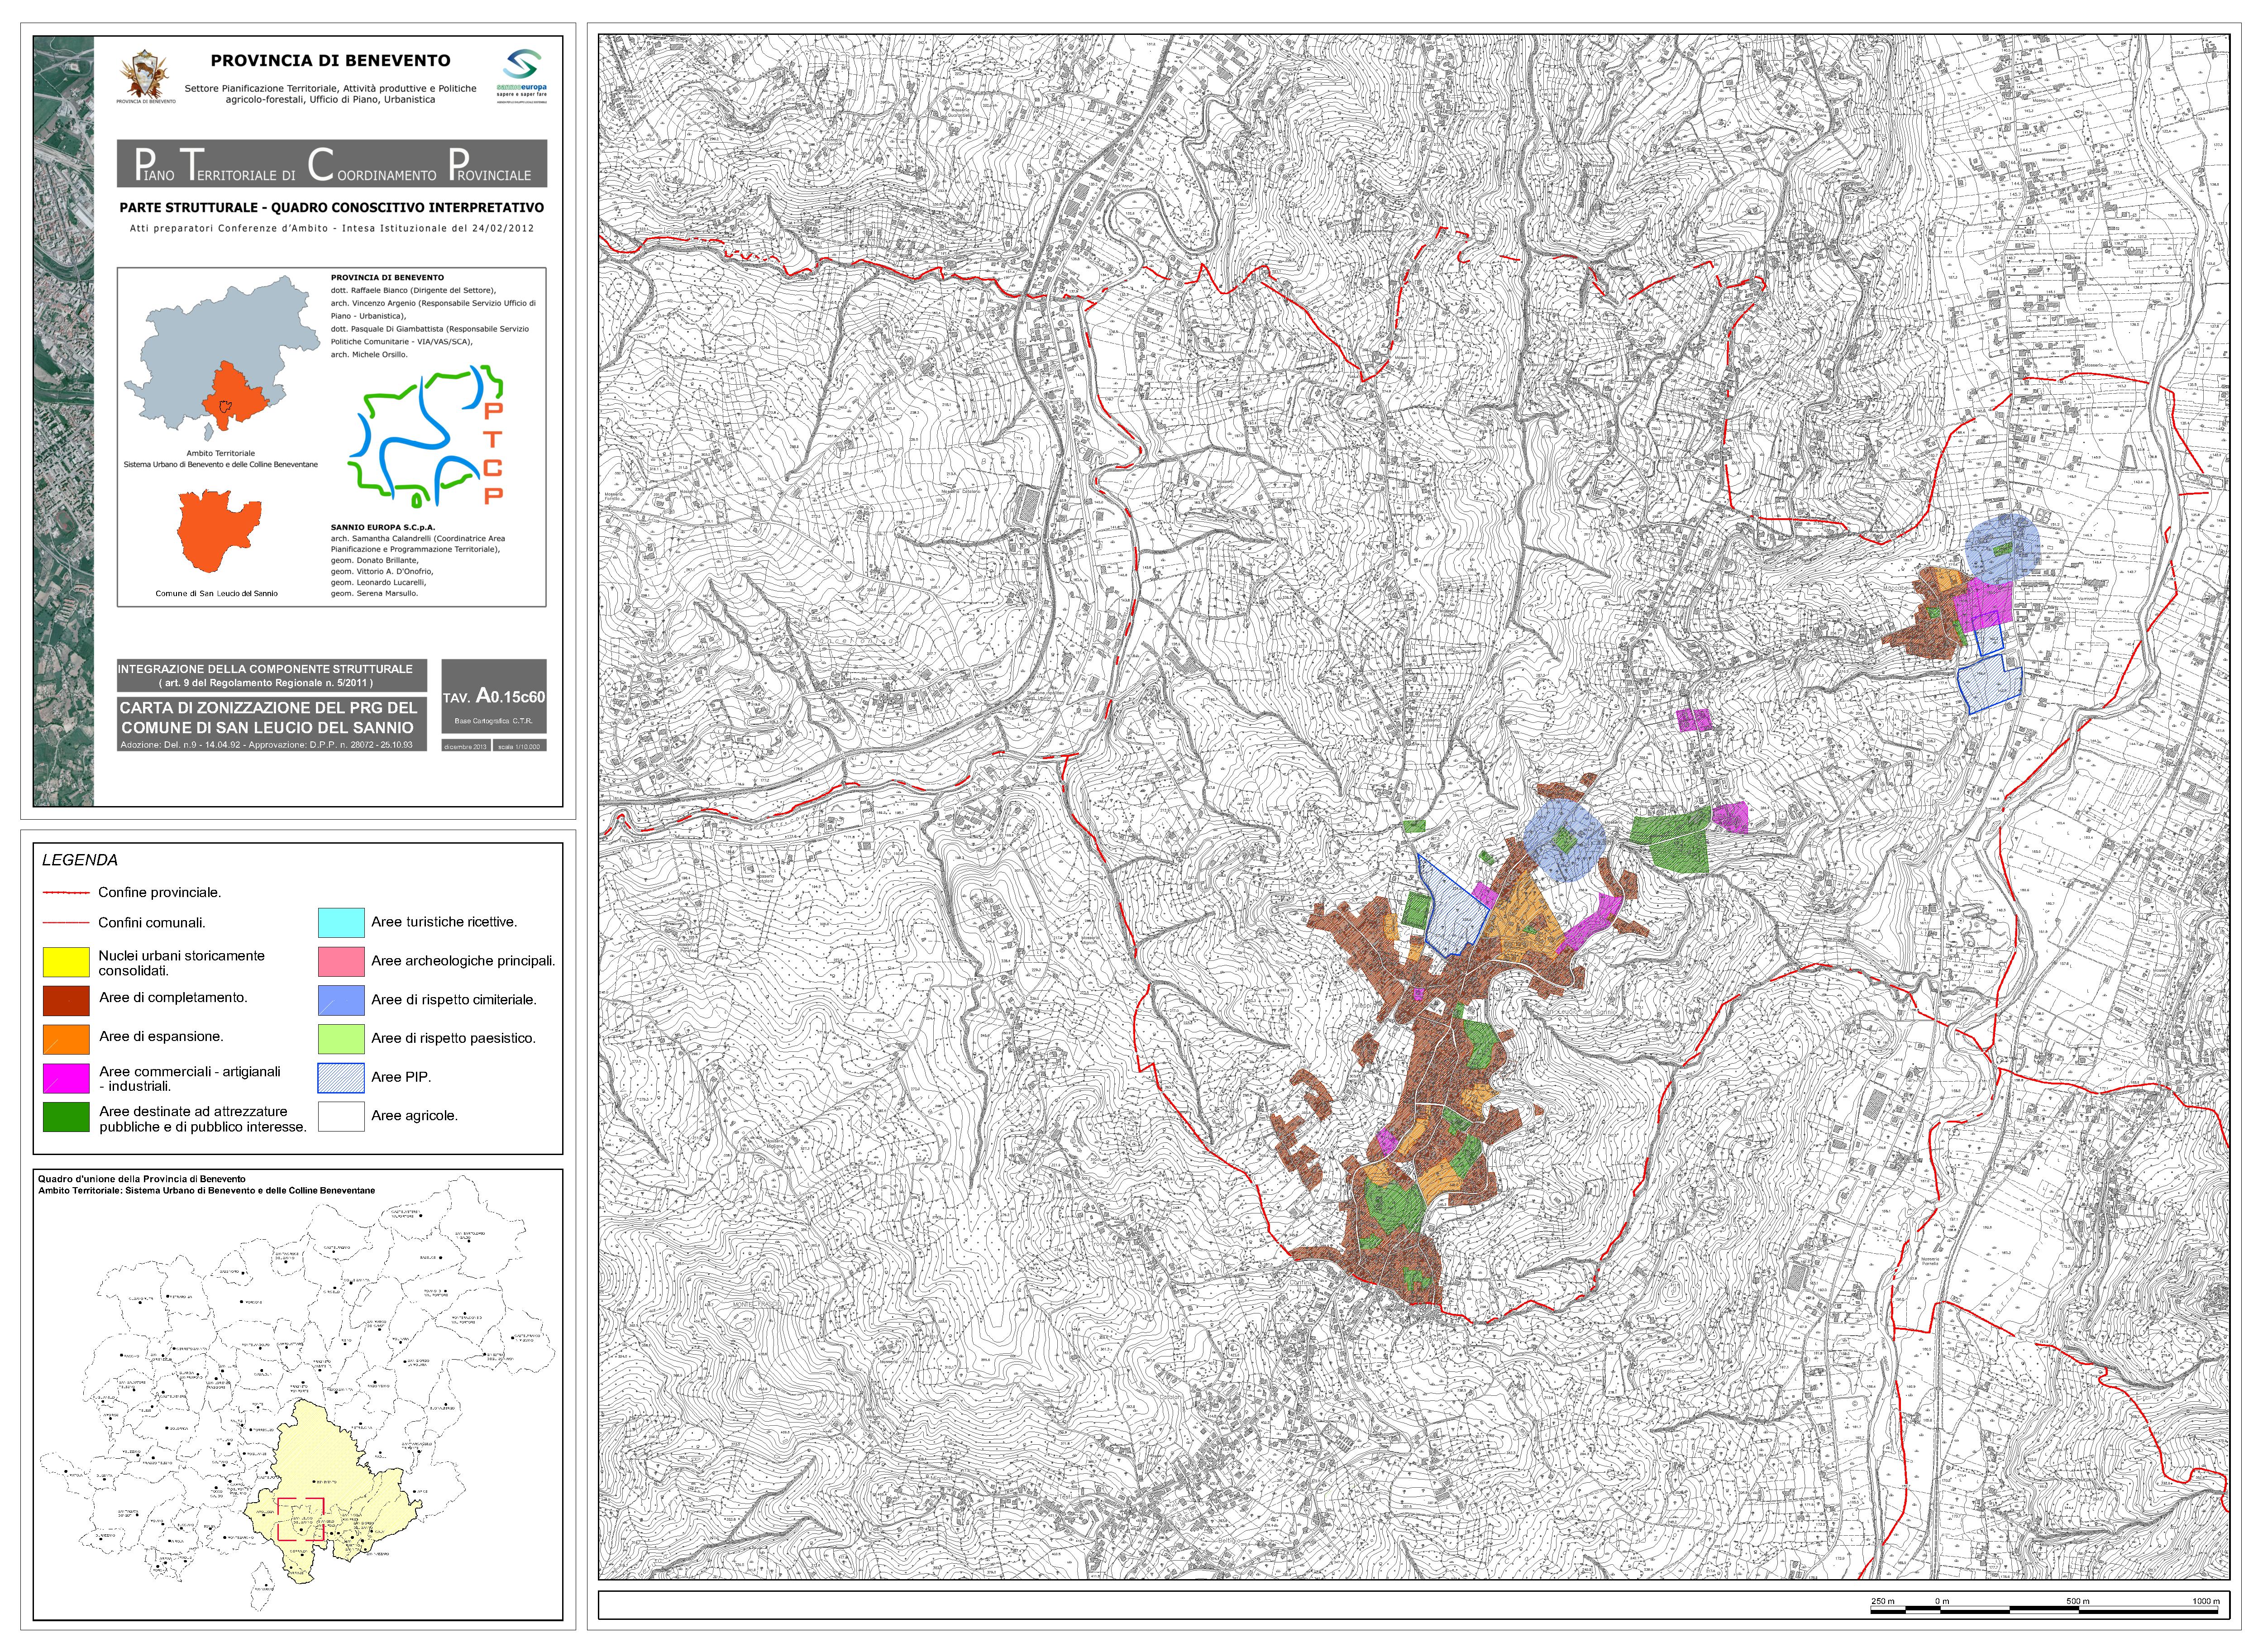Click 'PARTE STRUTTURALE - QUADRO CONOSCITIVO INTERPRETATIVO' text
This screenshot has width=2263, height=1652.
coord(332,208)
